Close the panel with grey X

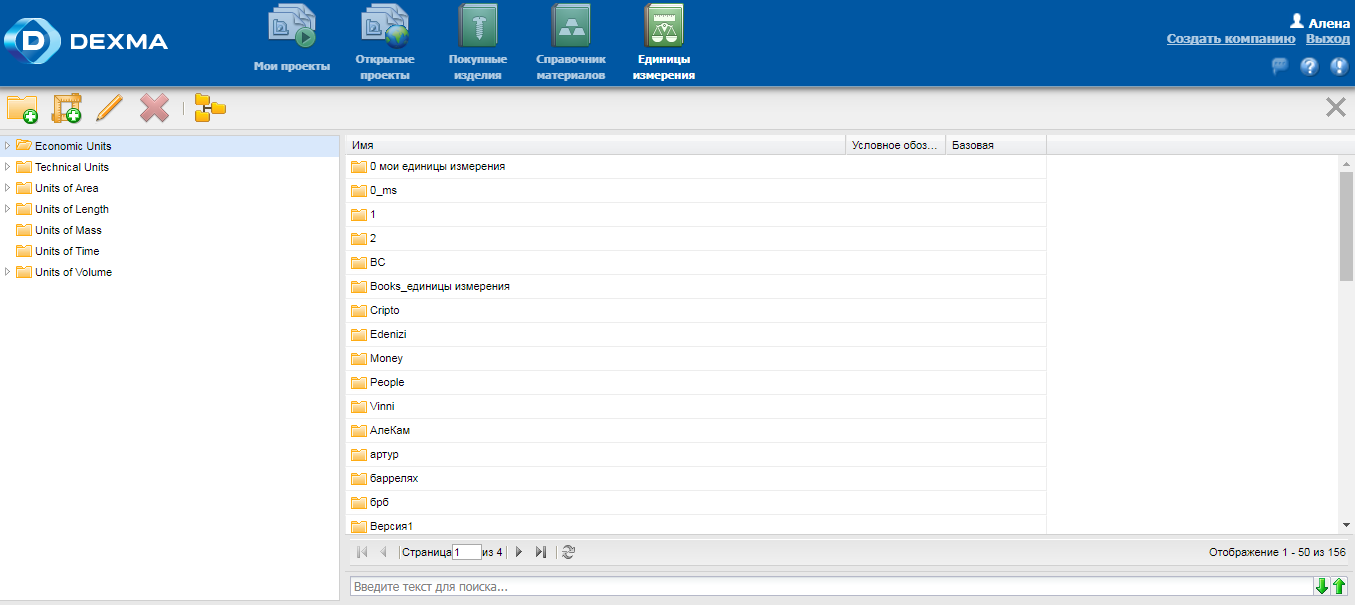(x=1335, y=108)
